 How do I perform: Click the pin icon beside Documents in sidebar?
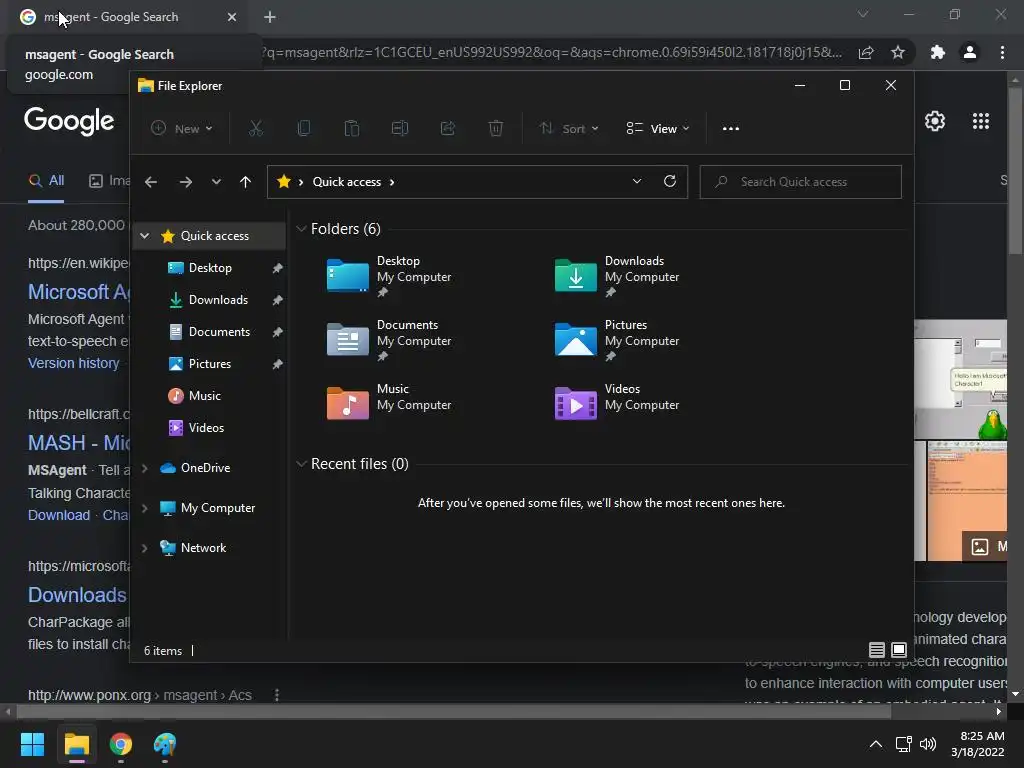(x=278, y=332)
